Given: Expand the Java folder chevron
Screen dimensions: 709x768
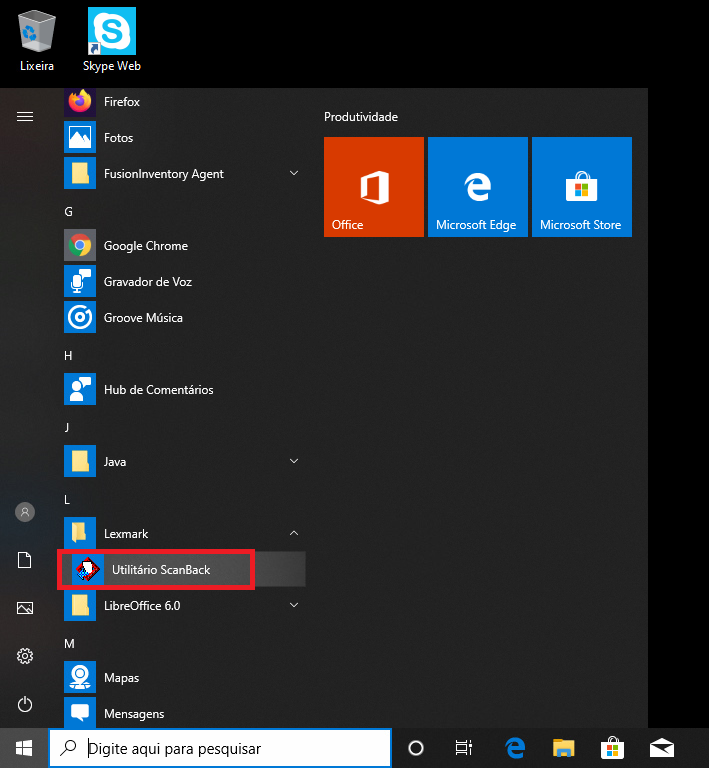Looking at the screenshot, I should pos(294,461).
